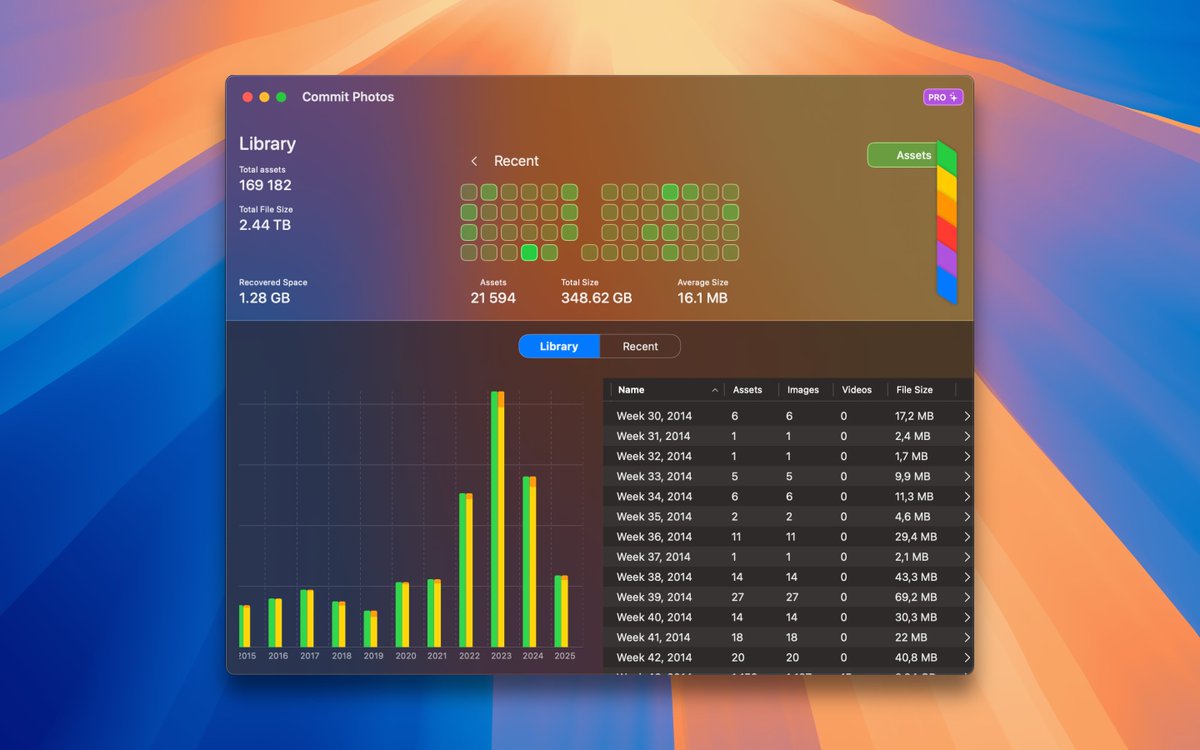Open Week 40, 2014 row chevron
This screenshot has width=1200, height=750.
[967, 617]
